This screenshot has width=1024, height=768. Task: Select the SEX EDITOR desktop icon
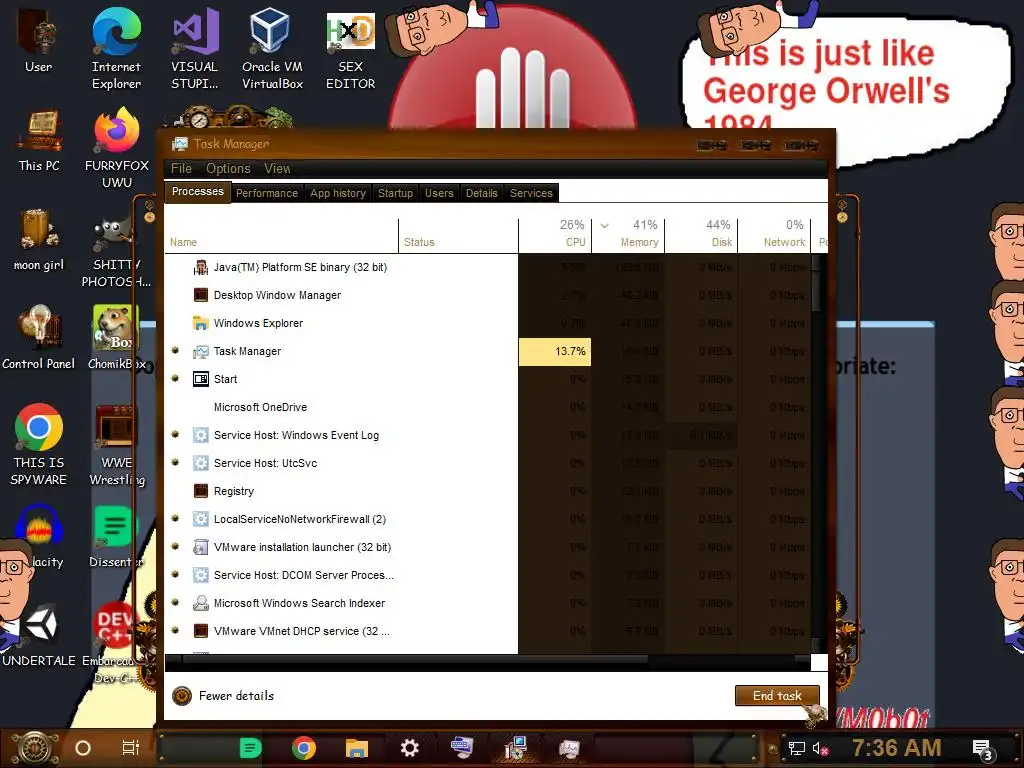coord(350,50)
